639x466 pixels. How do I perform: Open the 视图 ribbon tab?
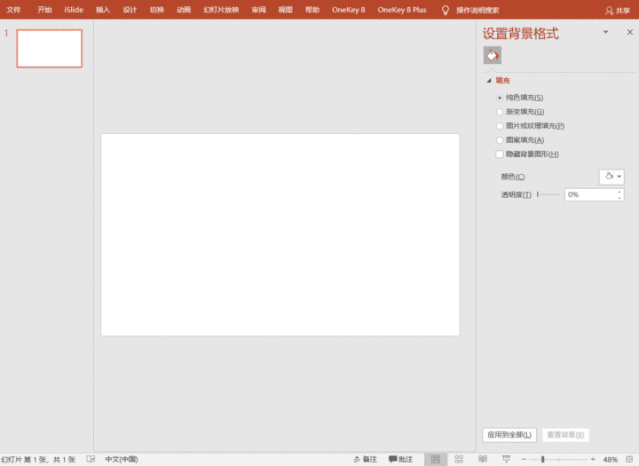(285, 10)
